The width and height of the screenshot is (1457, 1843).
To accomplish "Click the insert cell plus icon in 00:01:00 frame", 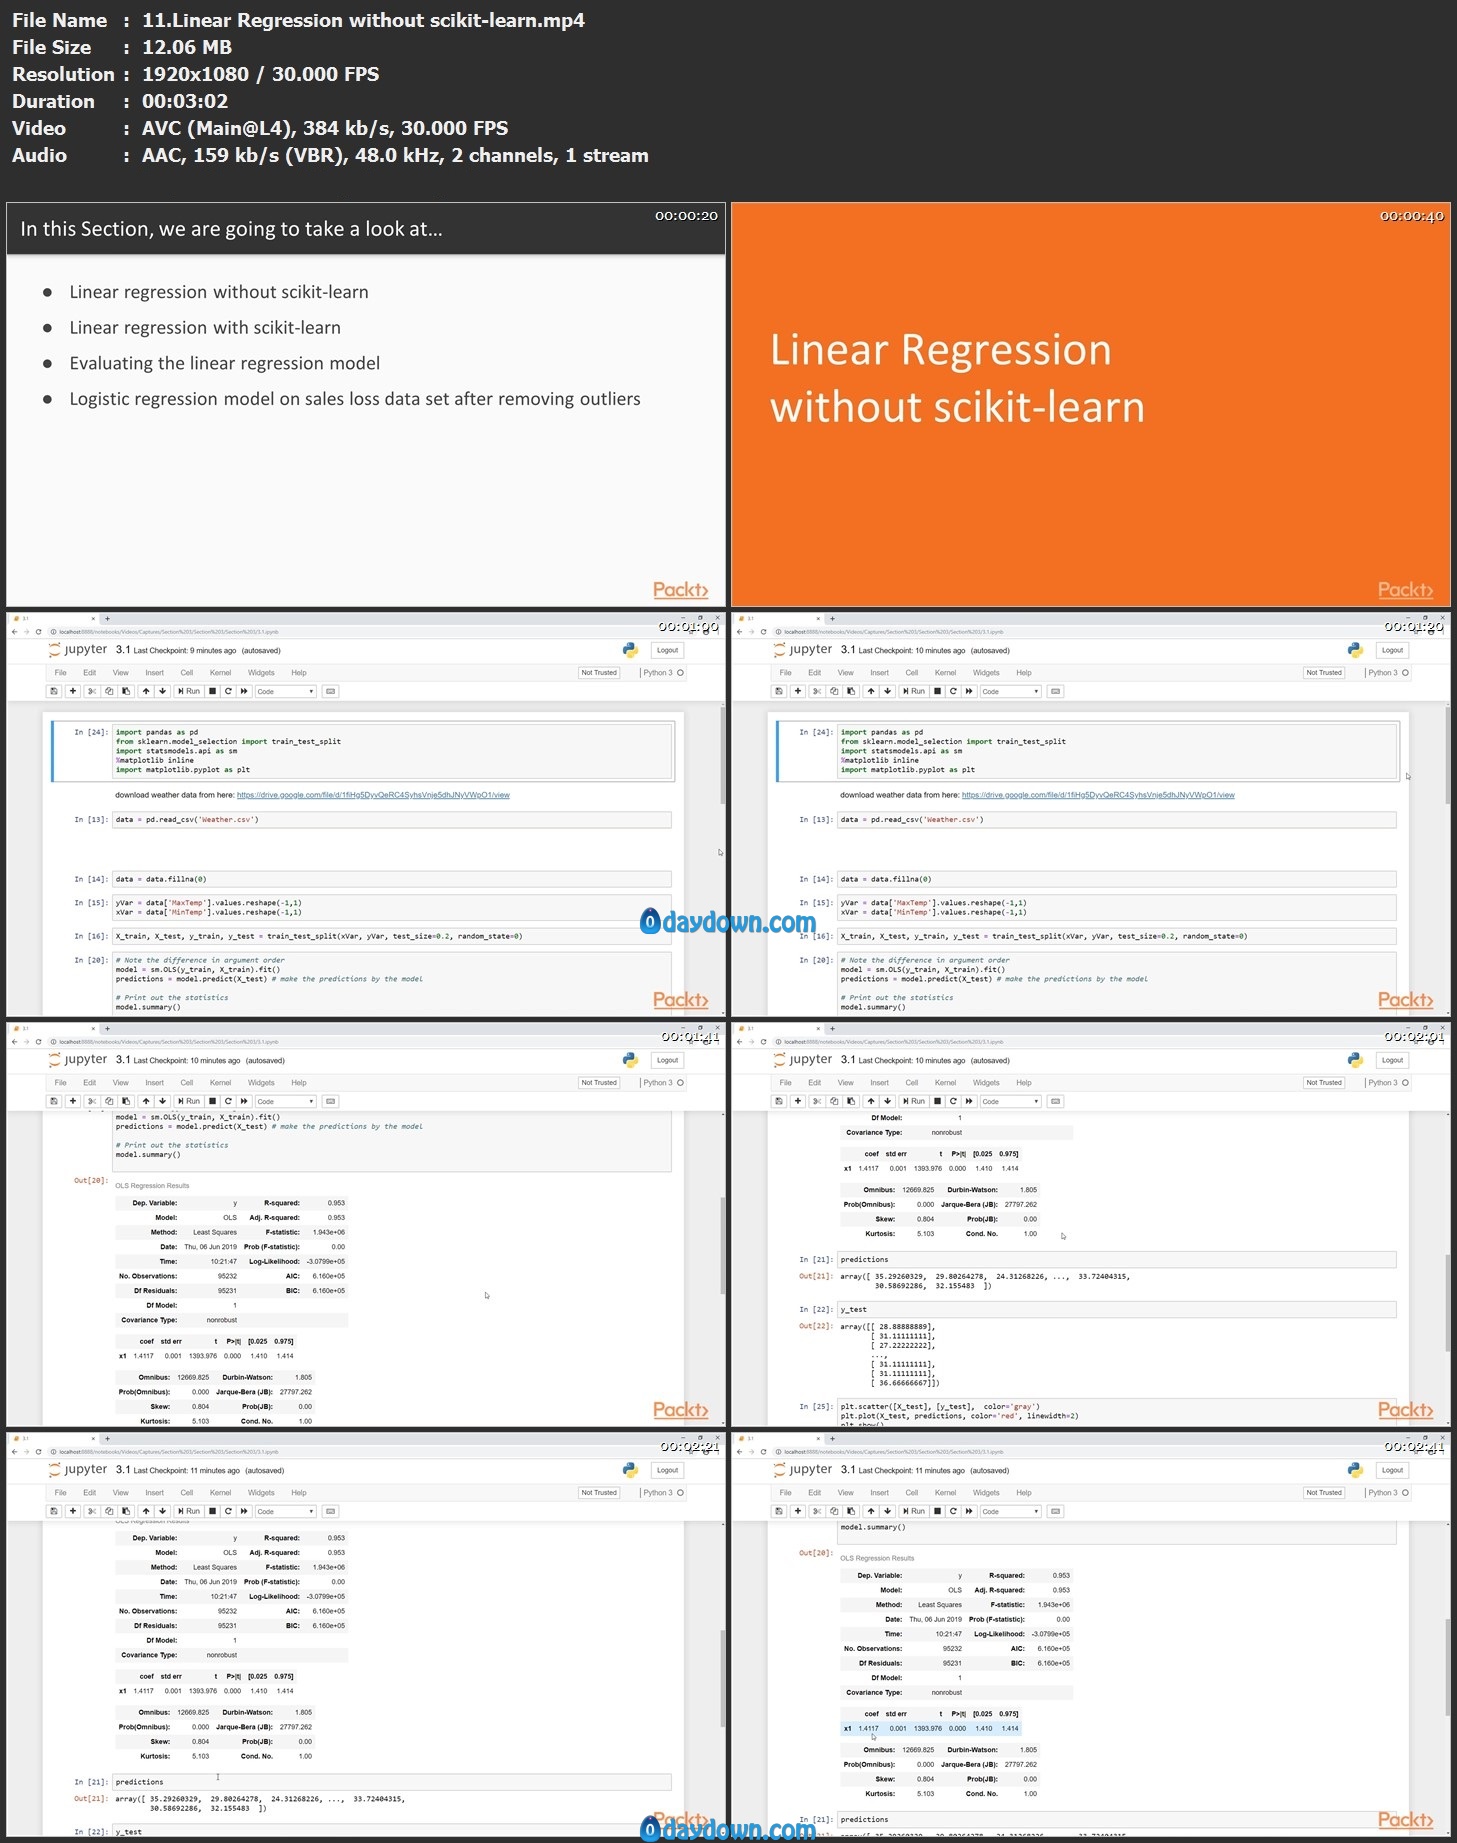I will [x=72, y=691].
